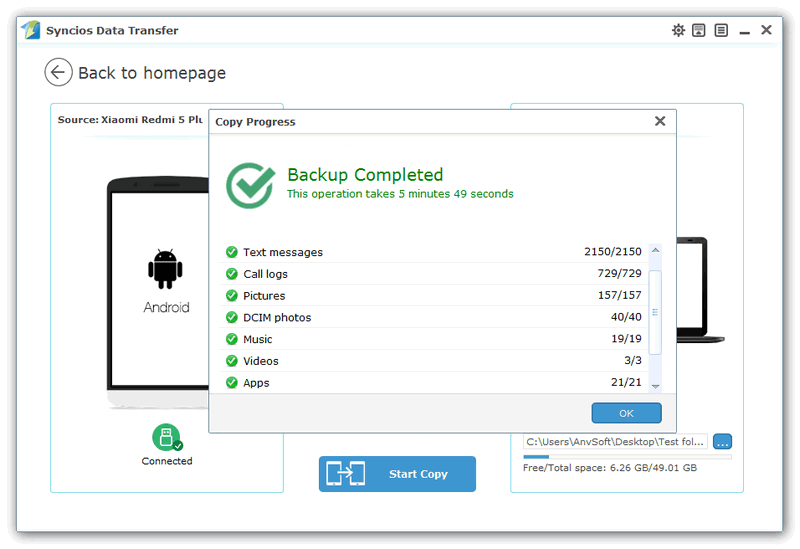Click the 3/3 videos count value

[633, 360]
